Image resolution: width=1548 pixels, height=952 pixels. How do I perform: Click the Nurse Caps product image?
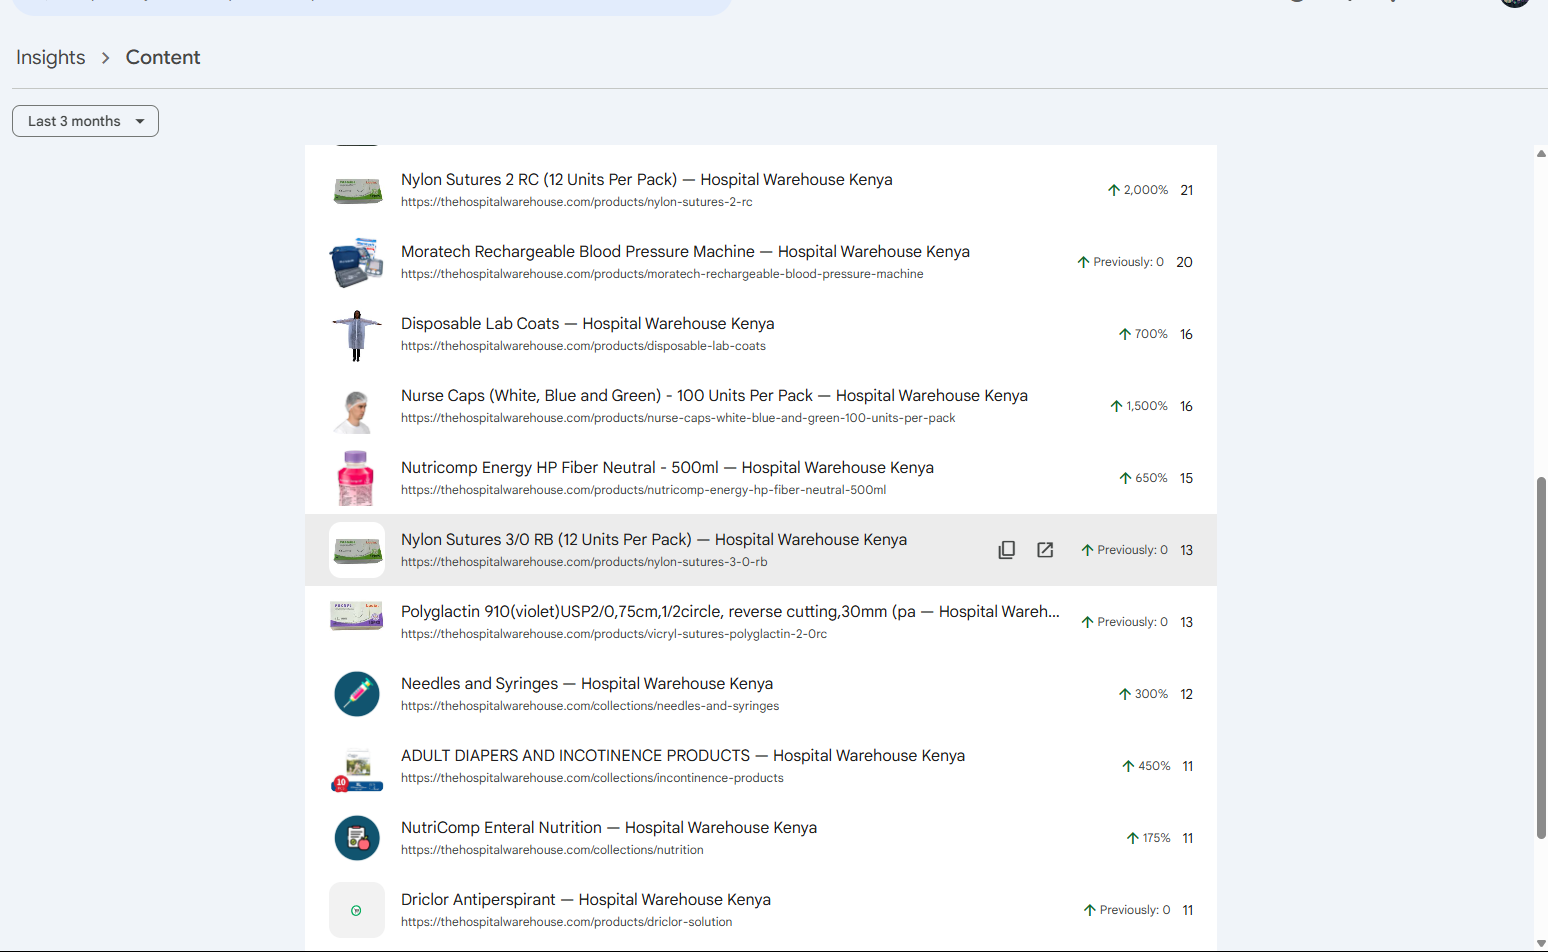357,410
